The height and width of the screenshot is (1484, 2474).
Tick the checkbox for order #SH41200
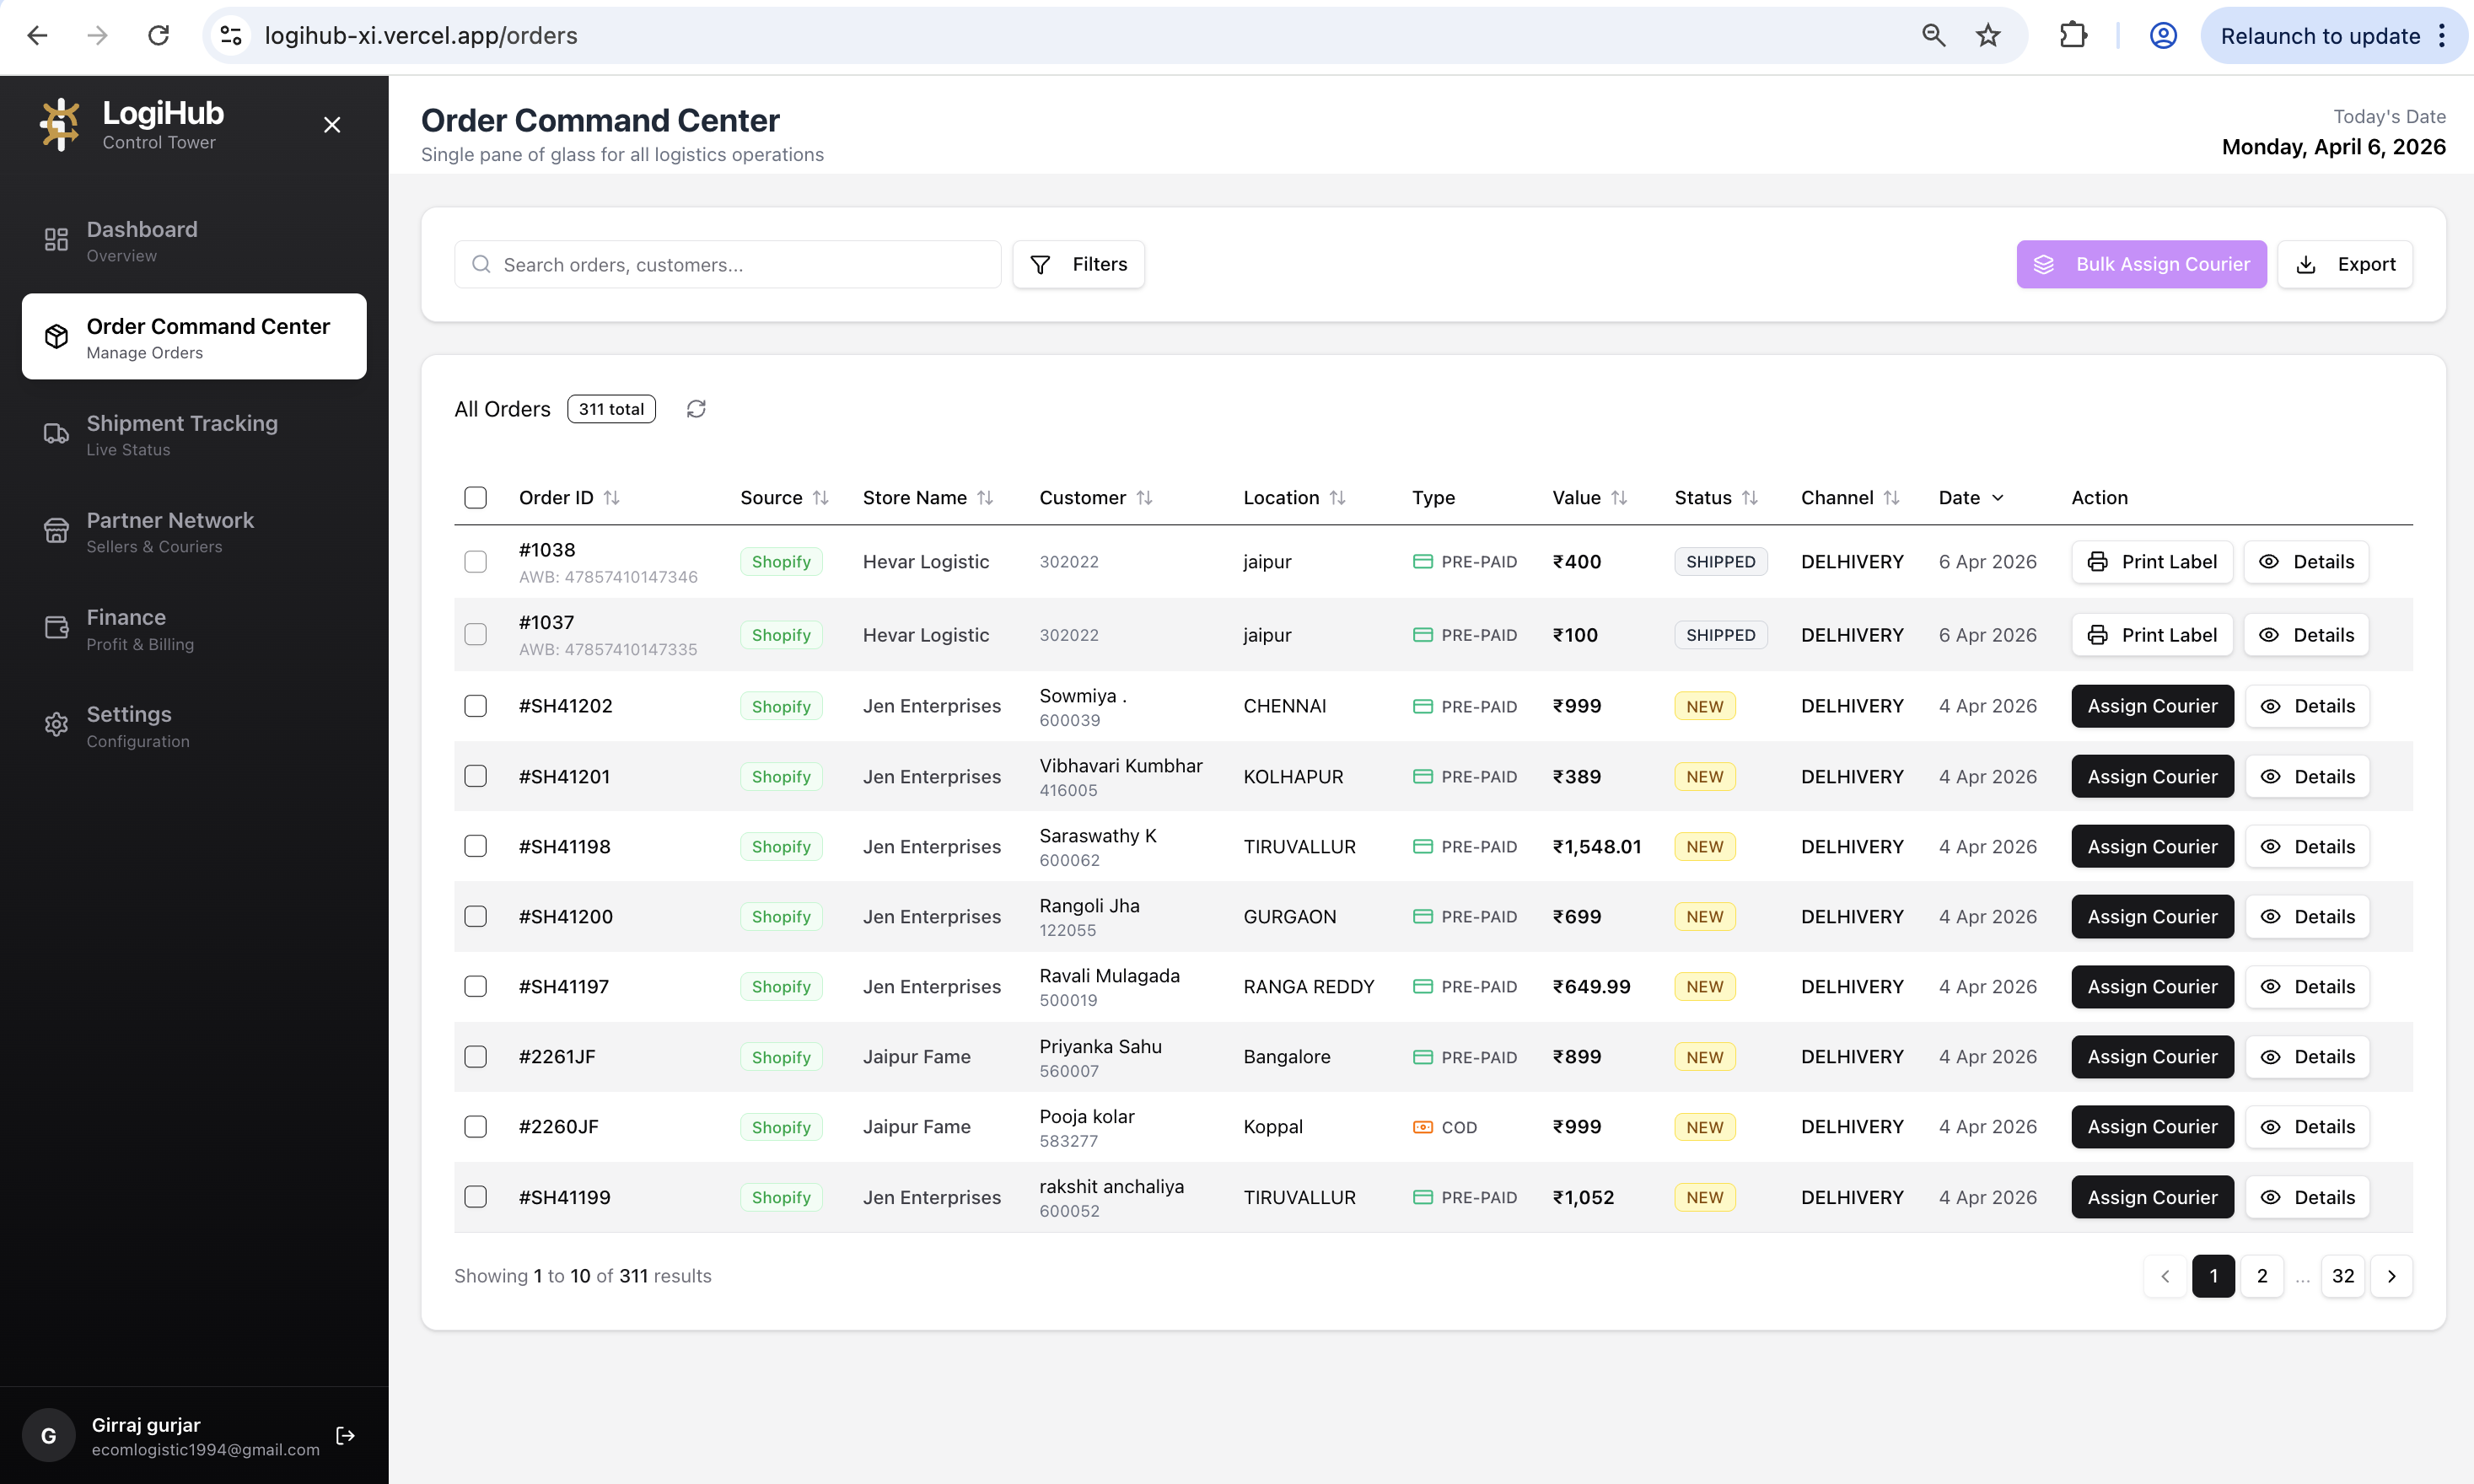click(x=475, y=916)
